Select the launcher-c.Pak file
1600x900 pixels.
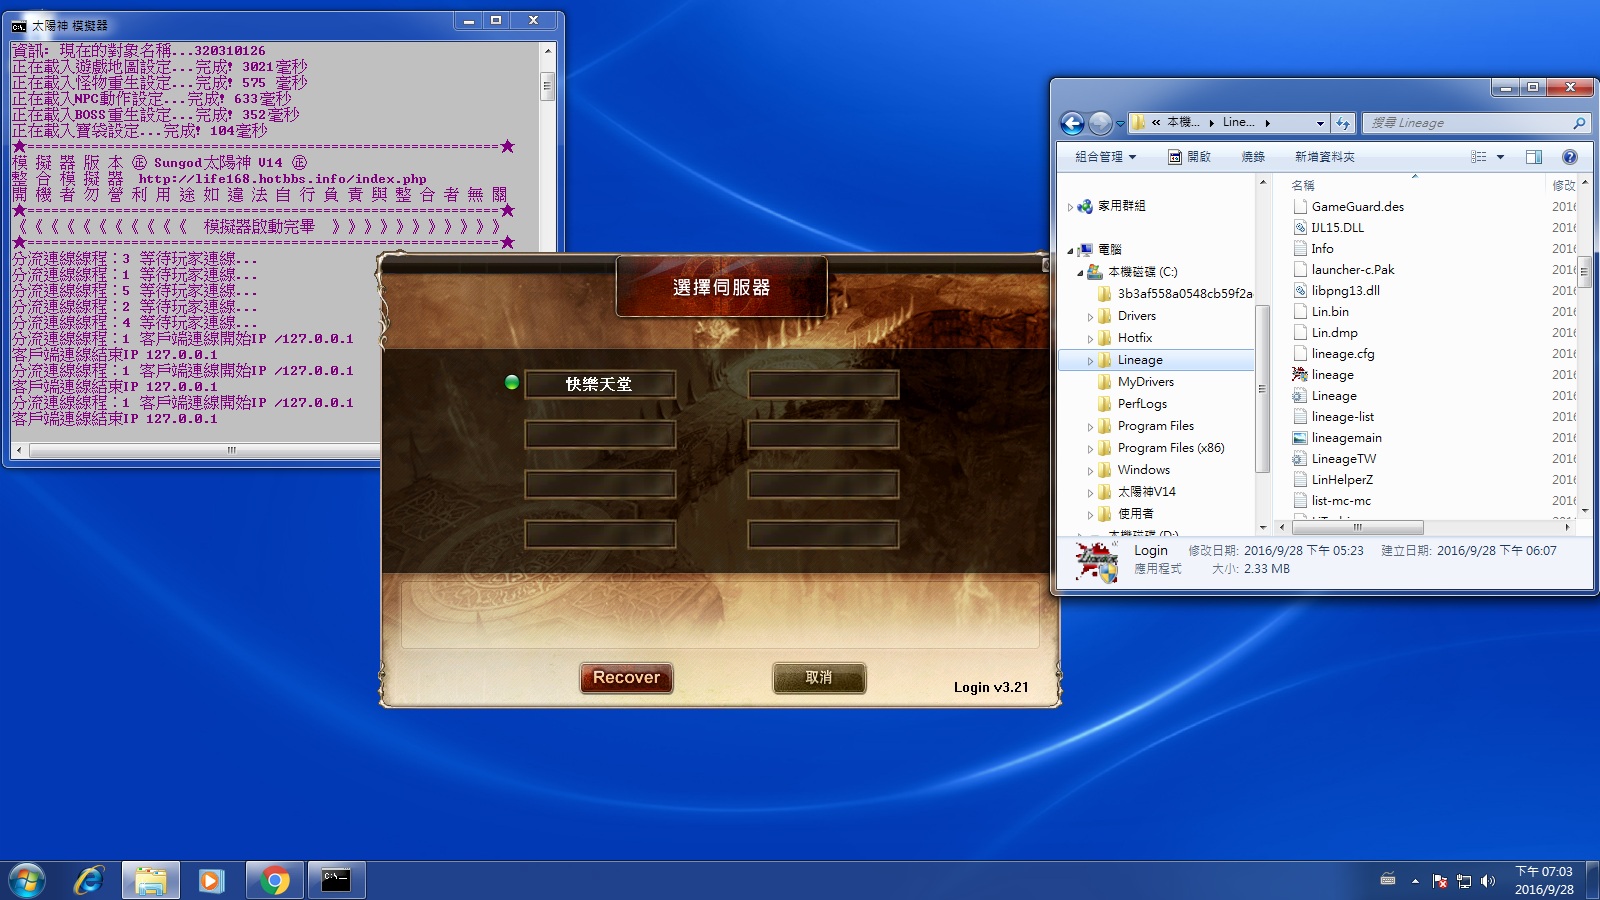(x=1352, y=269)
